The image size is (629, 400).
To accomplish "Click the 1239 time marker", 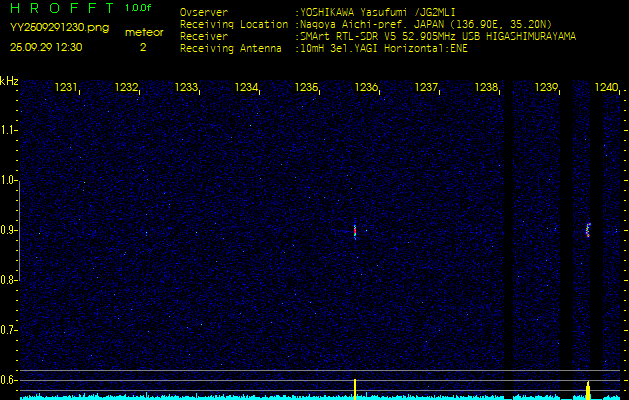I will (x=546, y=88).
